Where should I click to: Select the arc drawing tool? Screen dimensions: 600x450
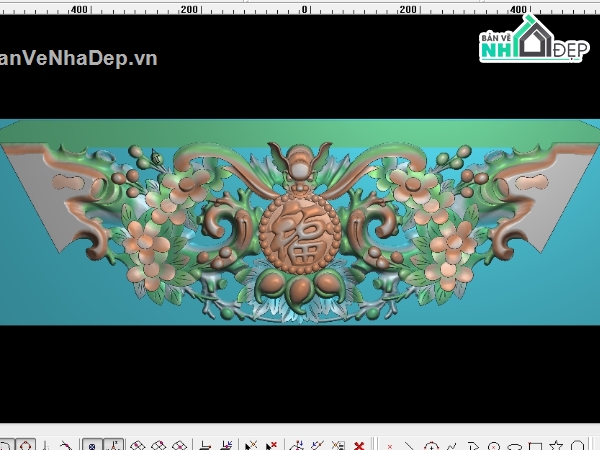pos(472,445)
